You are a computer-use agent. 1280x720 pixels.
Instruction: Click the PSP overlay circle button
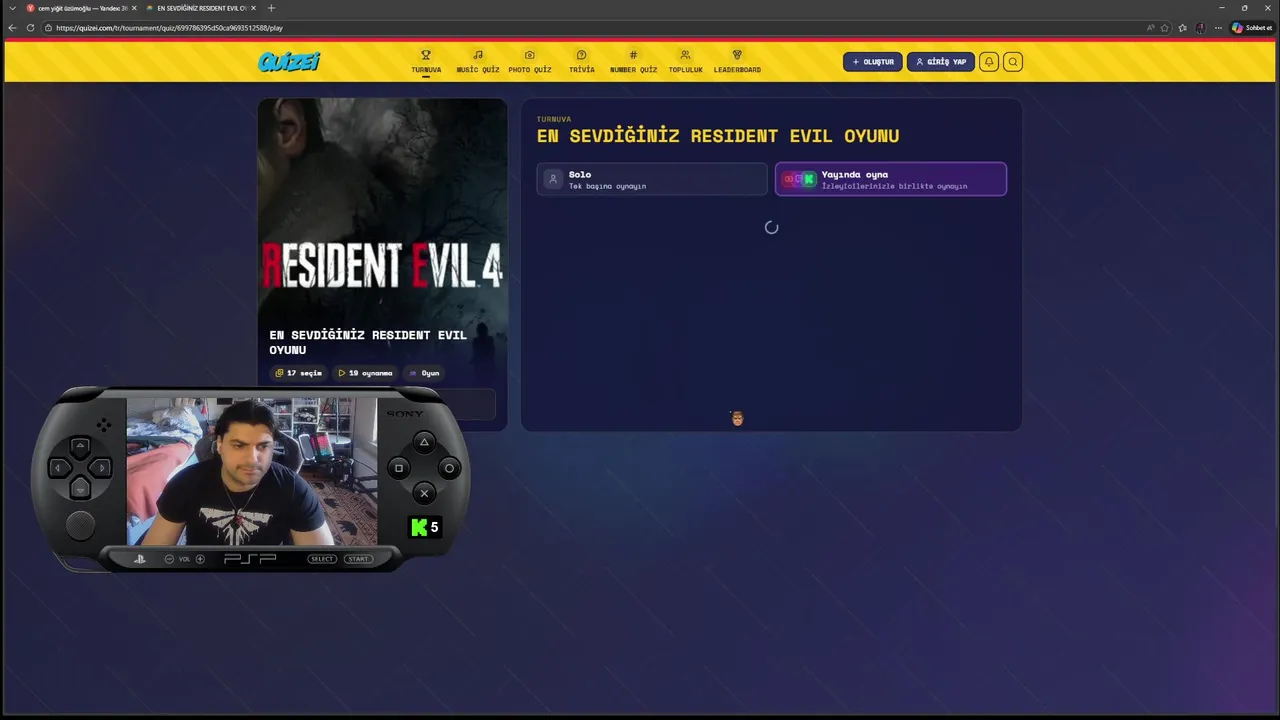coord(449,468)
